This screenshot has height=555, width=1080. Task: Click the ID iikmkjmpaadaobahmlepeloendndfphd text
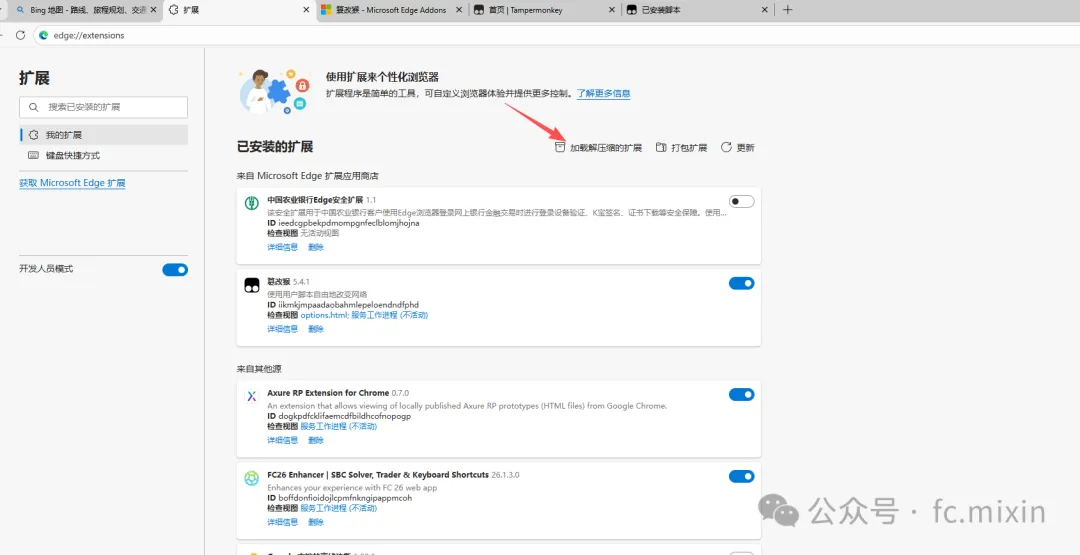tap(343, 305)
